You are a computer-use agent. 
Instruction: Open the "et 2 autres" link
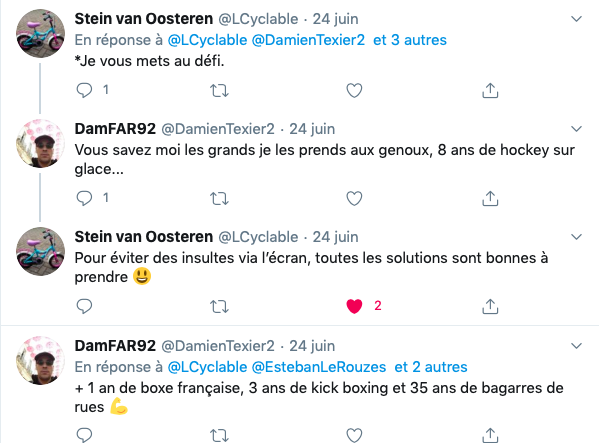431,367
